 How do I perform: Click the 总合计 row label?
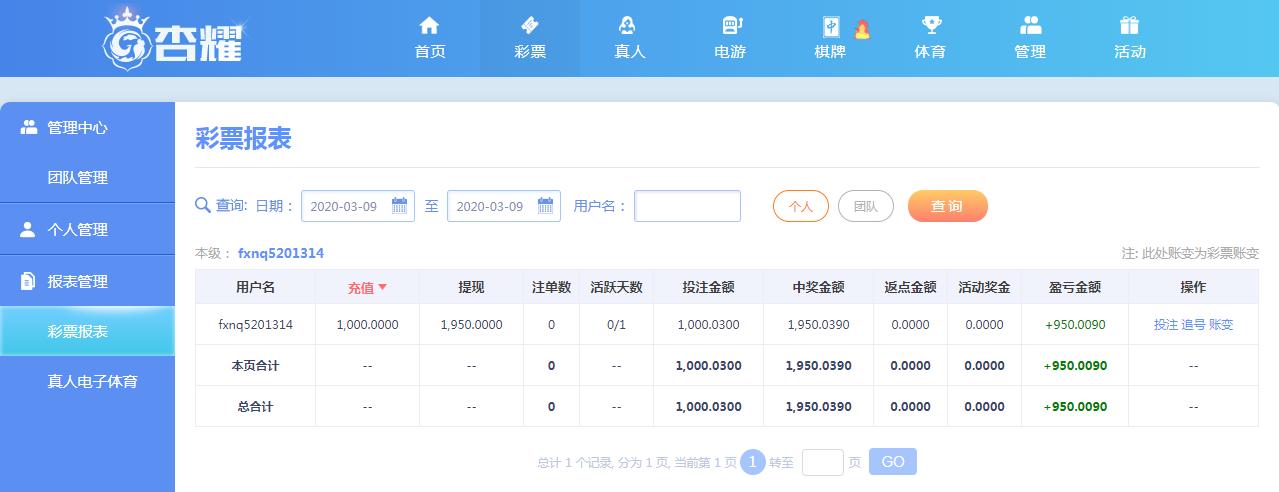pyautogui.click(x=255, y=407)
